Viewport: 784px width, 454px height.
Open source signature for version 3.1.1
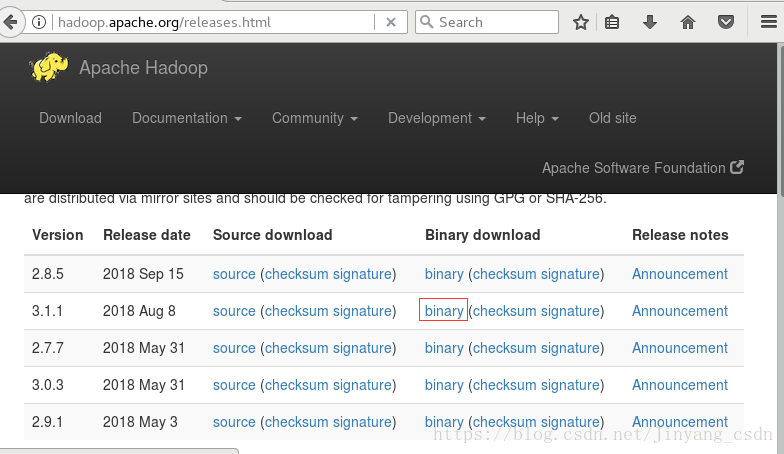point(362,311)
